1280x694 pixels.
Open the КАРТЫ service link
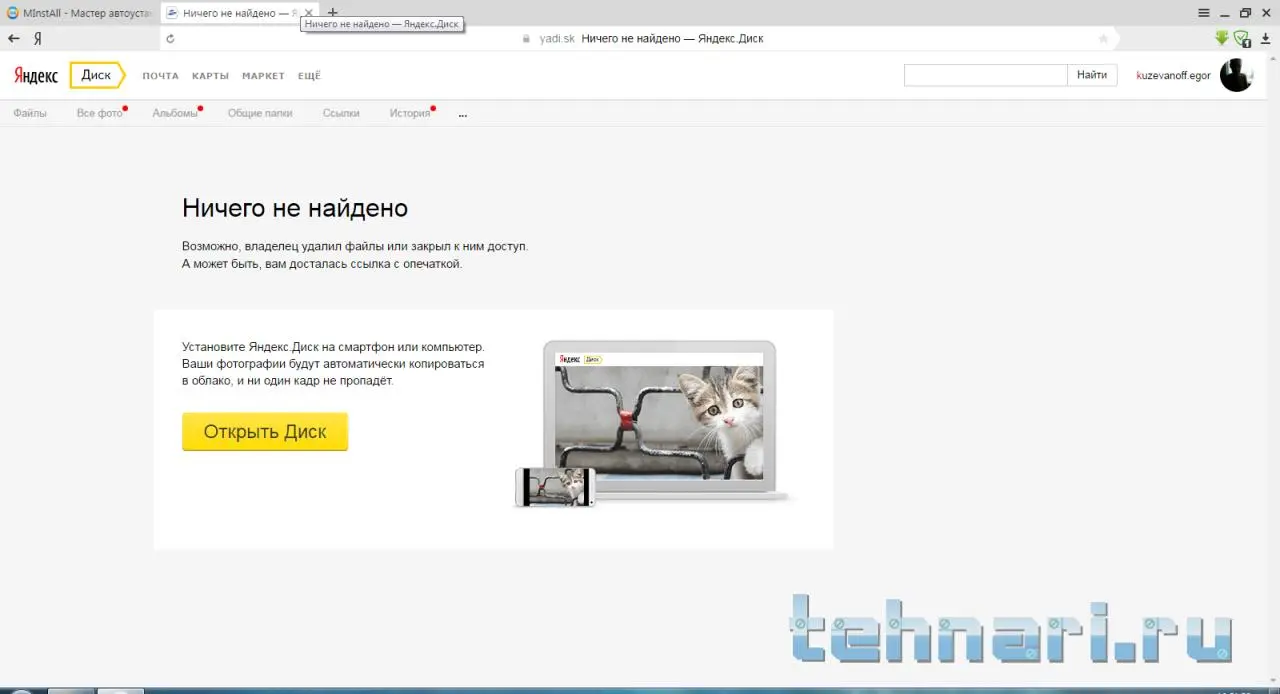tap(210, 76)
